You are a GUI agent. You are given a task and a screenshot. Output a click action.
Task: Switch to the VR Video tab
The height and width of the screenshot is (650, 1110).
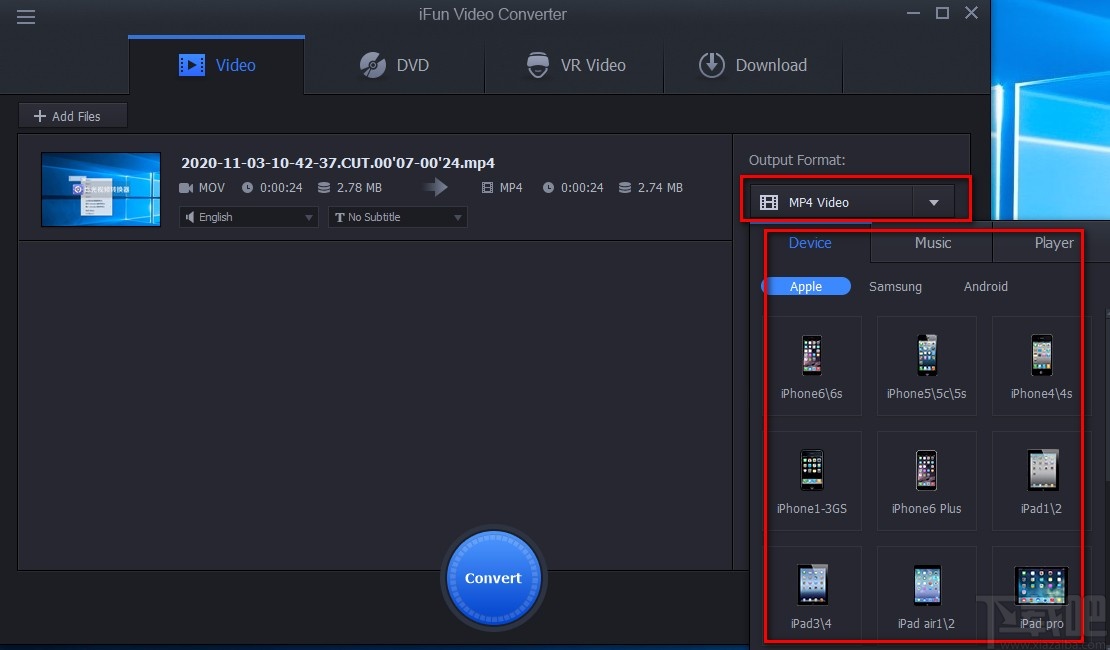pos(575,65)
